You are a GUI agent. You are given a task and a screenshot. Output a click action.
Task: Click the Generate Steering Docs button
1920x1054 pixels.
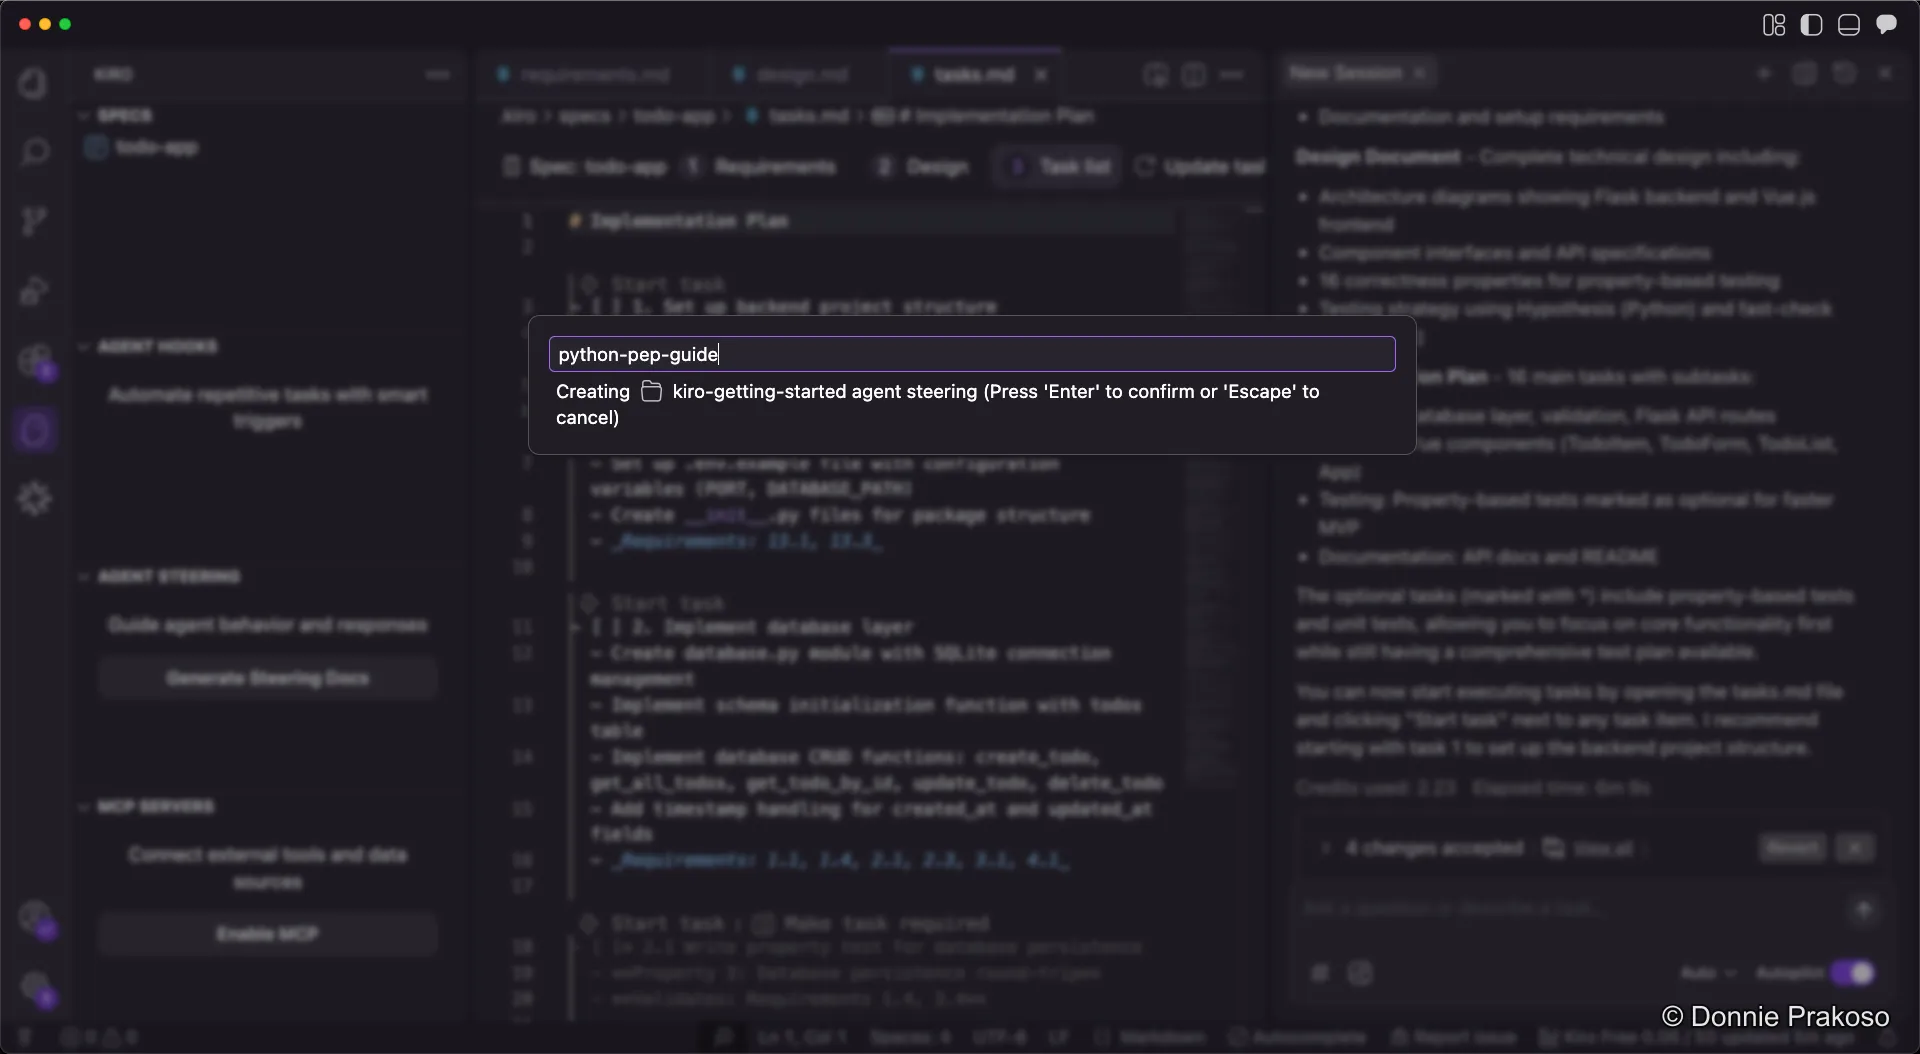[267, 677]
